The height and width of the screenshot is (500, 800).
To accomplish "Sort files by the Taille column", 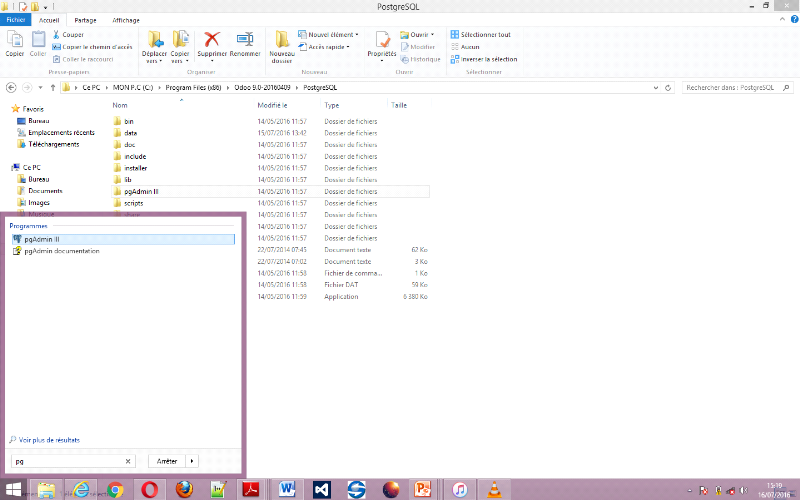I will (x=399, y=105).
